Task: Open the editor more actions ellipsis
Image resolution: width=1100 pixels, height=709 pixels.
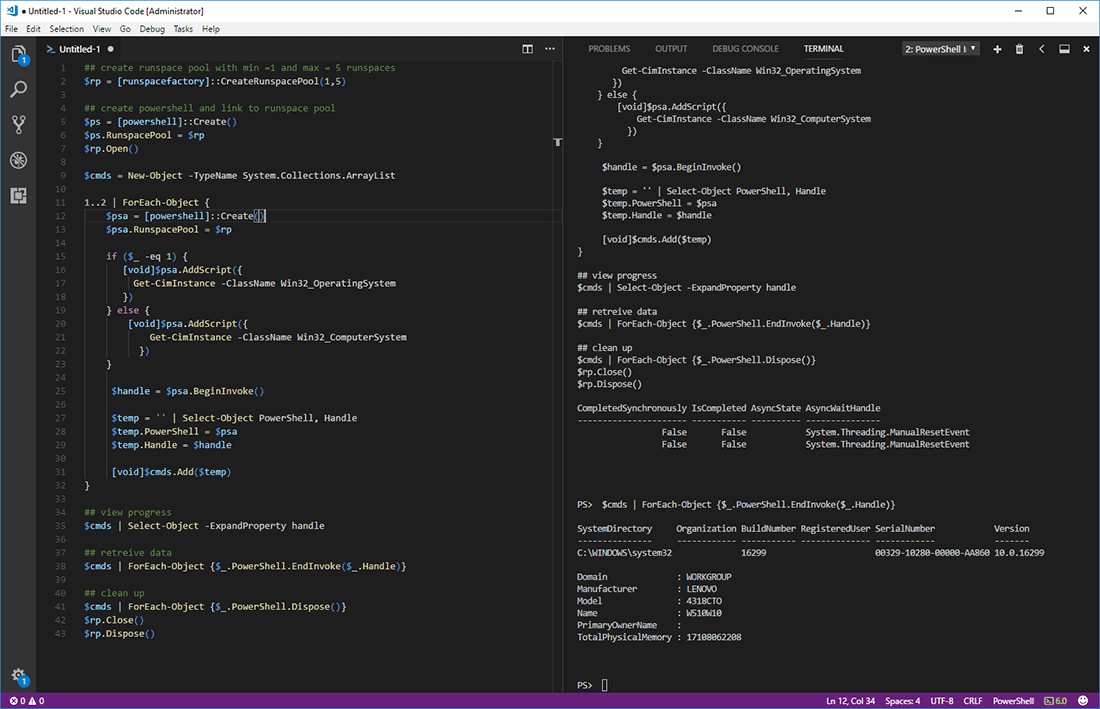Action: coord(550,49)
